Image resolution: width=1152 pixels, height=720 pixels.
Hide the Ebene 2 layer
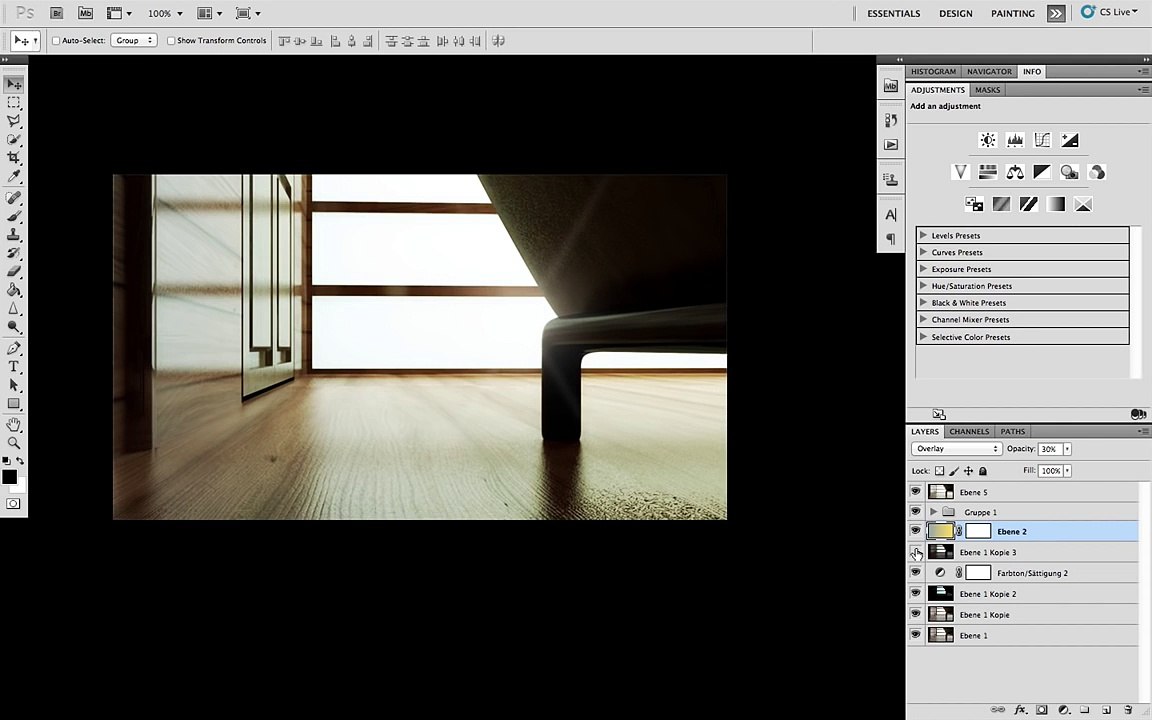click(x=915, y=530)
